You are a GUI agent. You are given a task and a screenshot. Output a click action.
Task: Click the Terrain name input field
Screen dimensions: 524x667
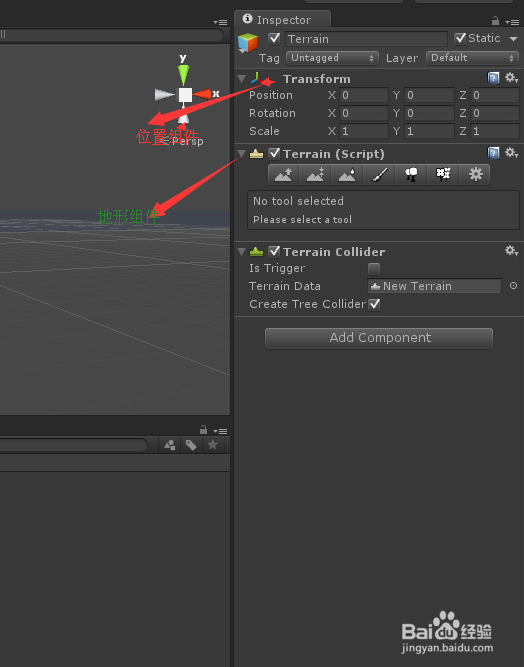[366, 39]
